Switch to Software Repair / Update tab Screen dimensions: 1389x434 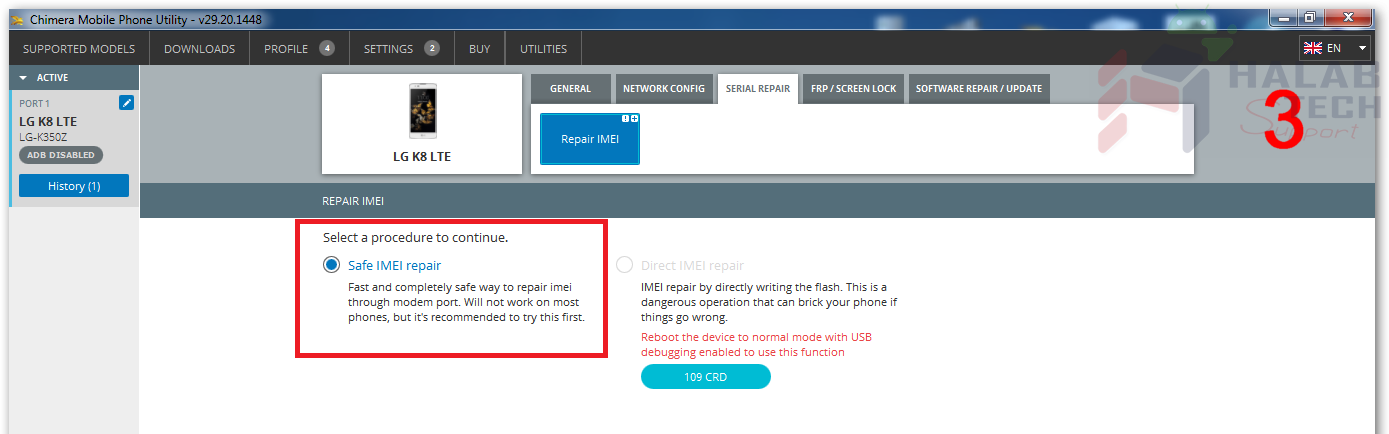click(x=979, y=89)
